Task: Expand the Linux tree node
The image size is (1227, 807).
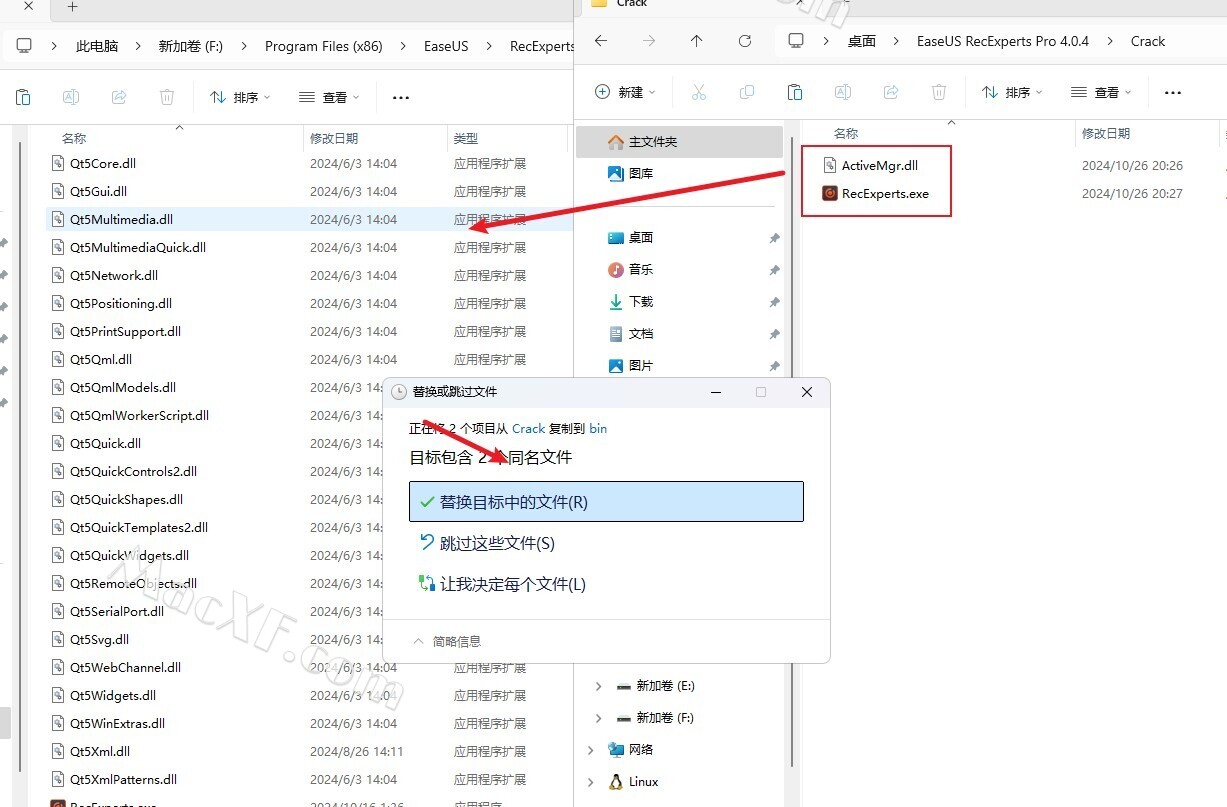Action: coord(590,782)
